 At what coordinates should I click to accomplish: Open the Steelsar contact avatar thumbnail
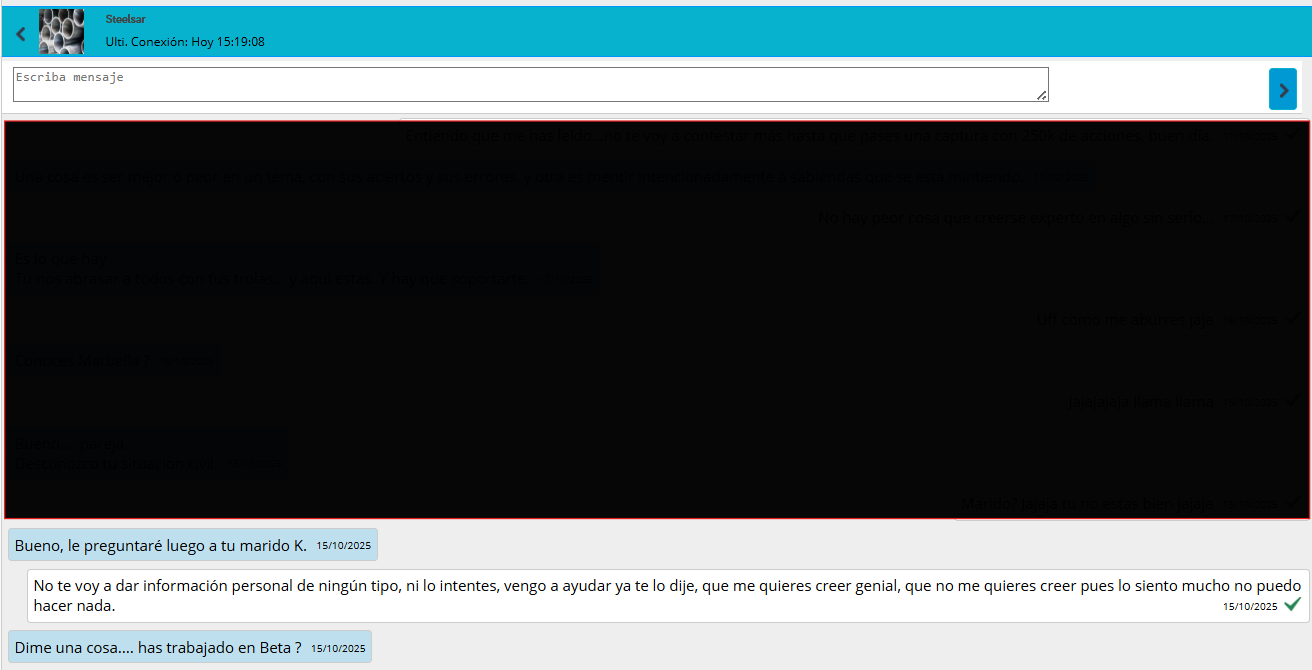click(x=61, y=31)
